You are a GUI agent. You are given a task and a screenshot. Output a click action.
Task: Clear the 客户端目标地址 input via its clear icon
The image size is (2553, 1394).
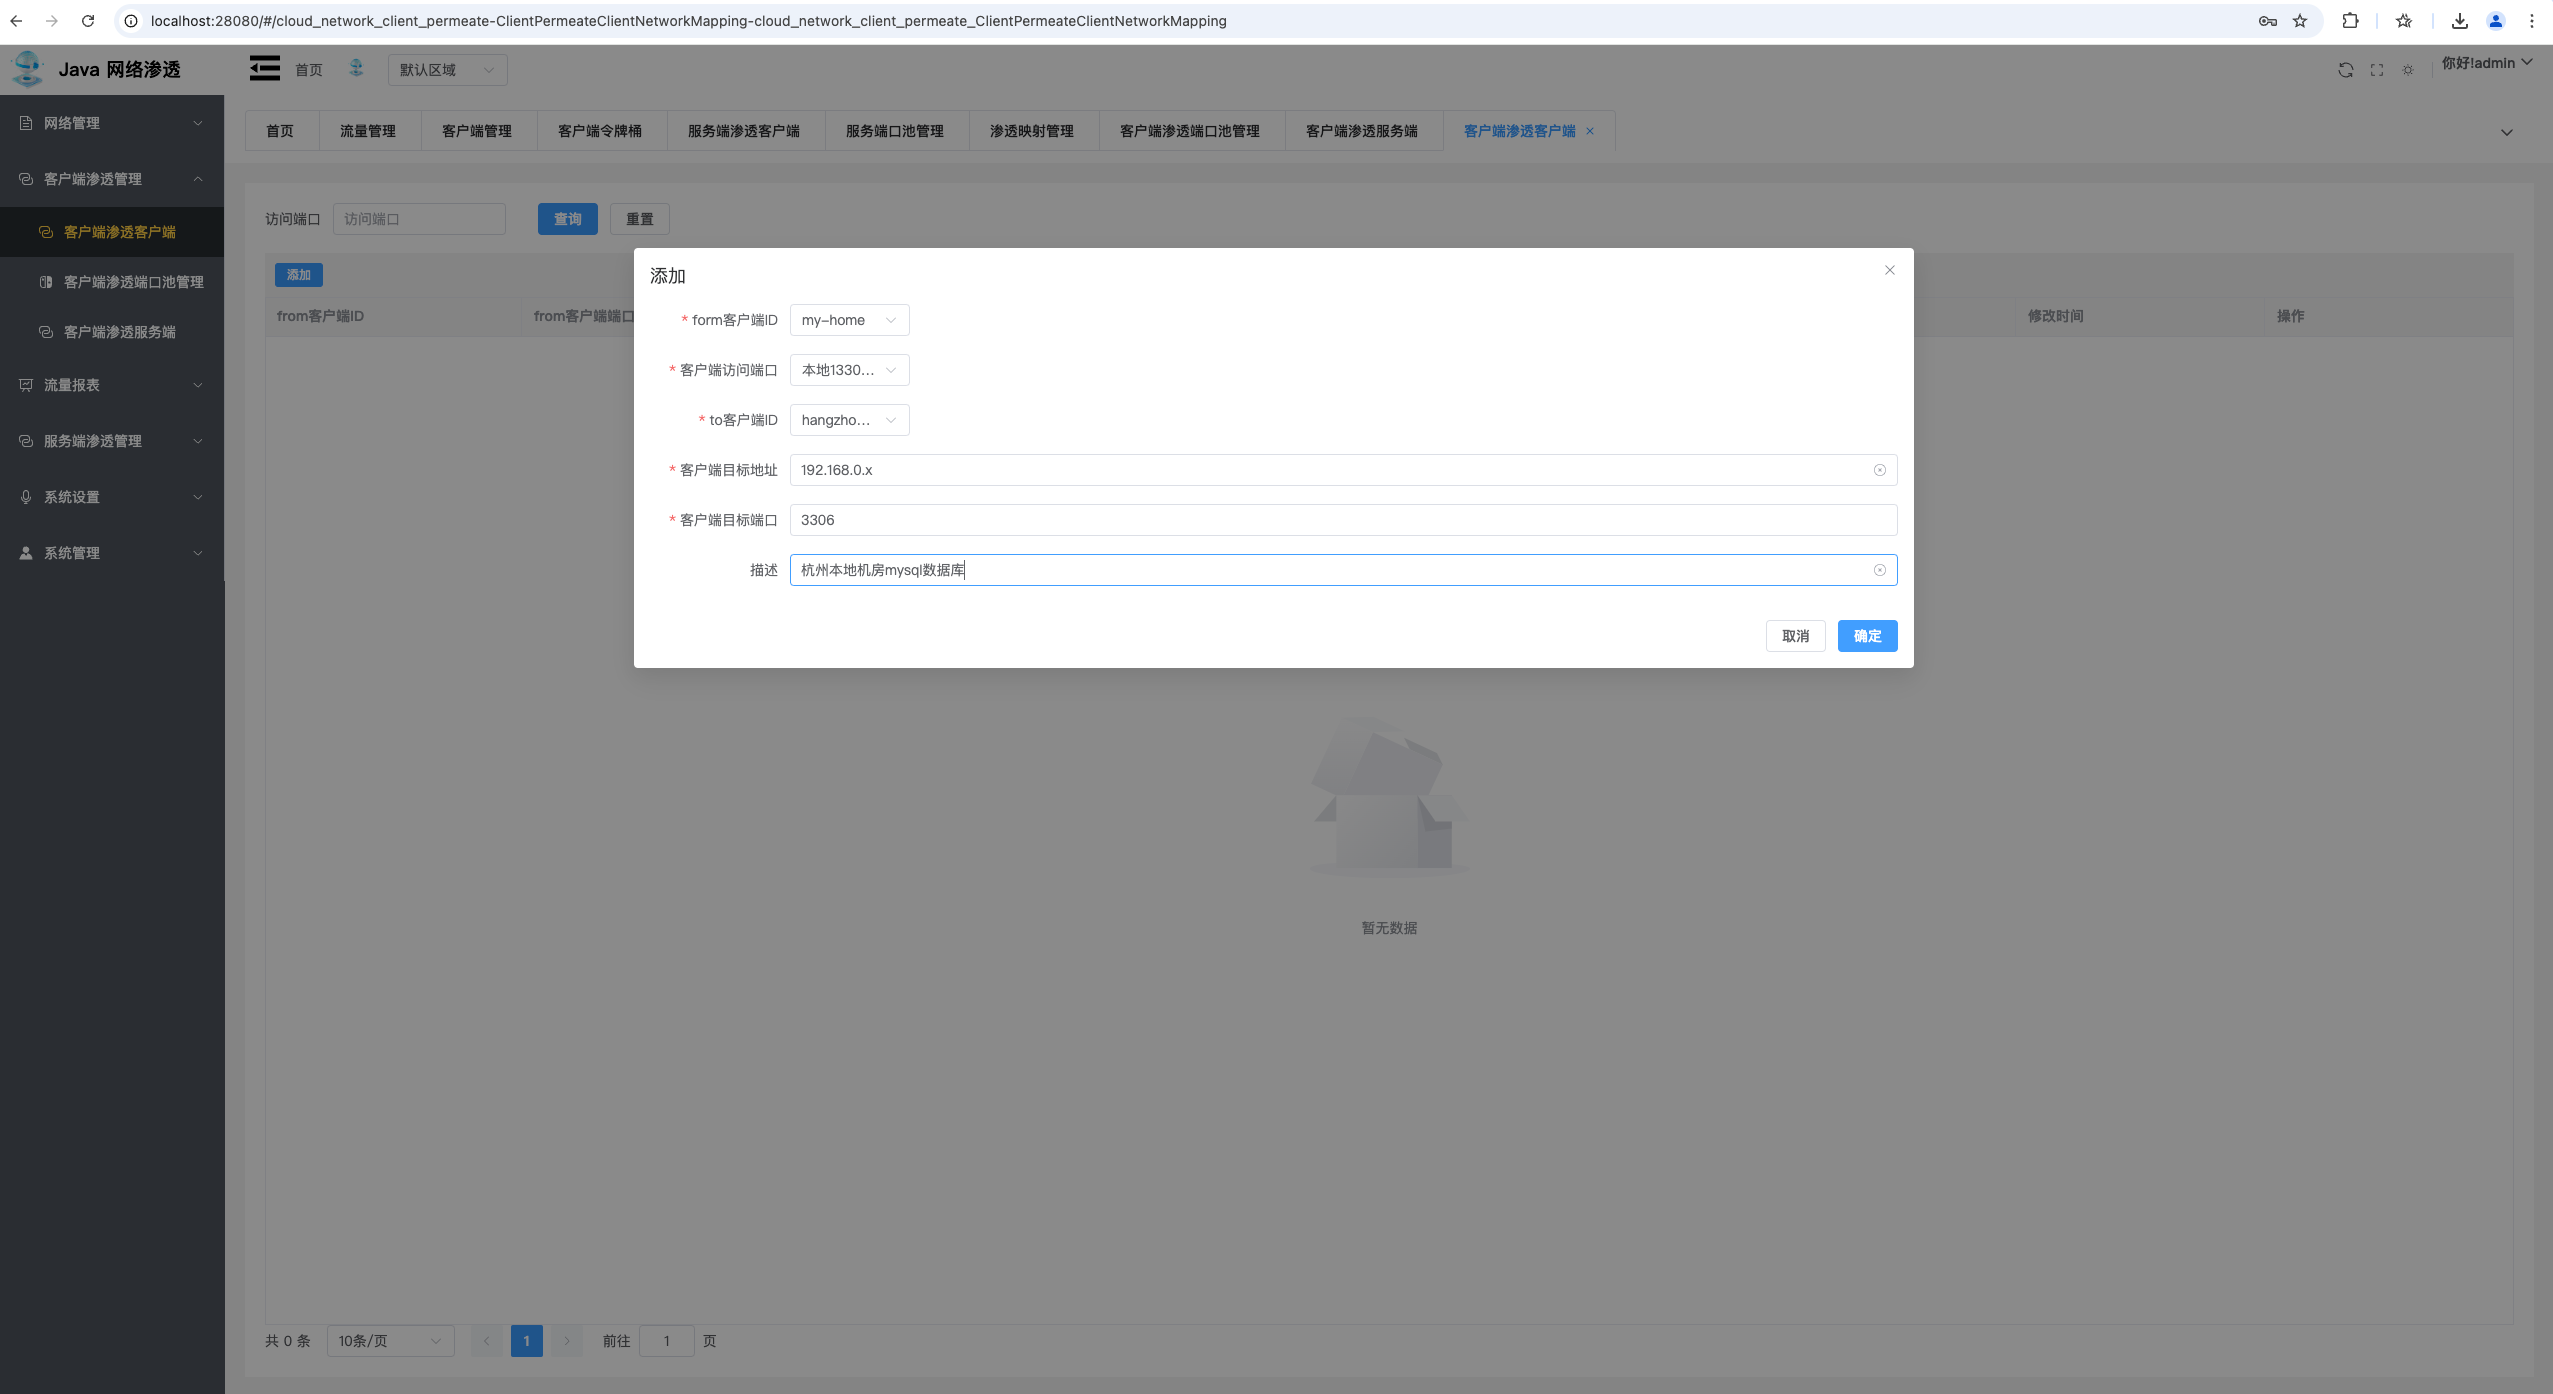tap(1879, 470)
